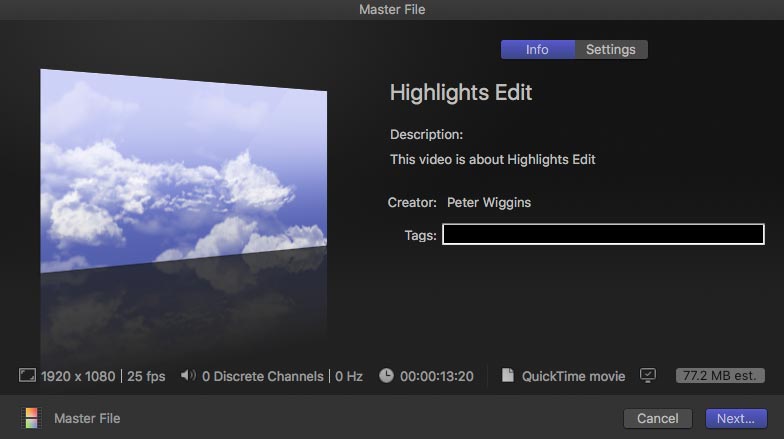
Task: Click the Next... button
Action: (736, 418)
